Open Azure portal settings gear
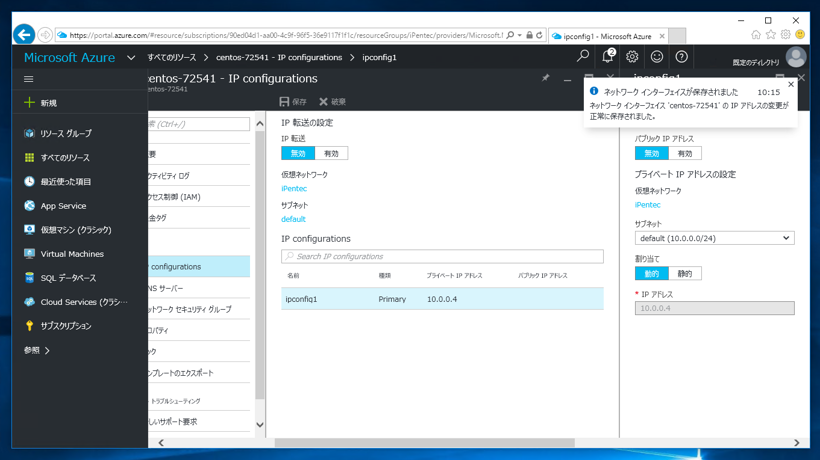 pos(632,56)
